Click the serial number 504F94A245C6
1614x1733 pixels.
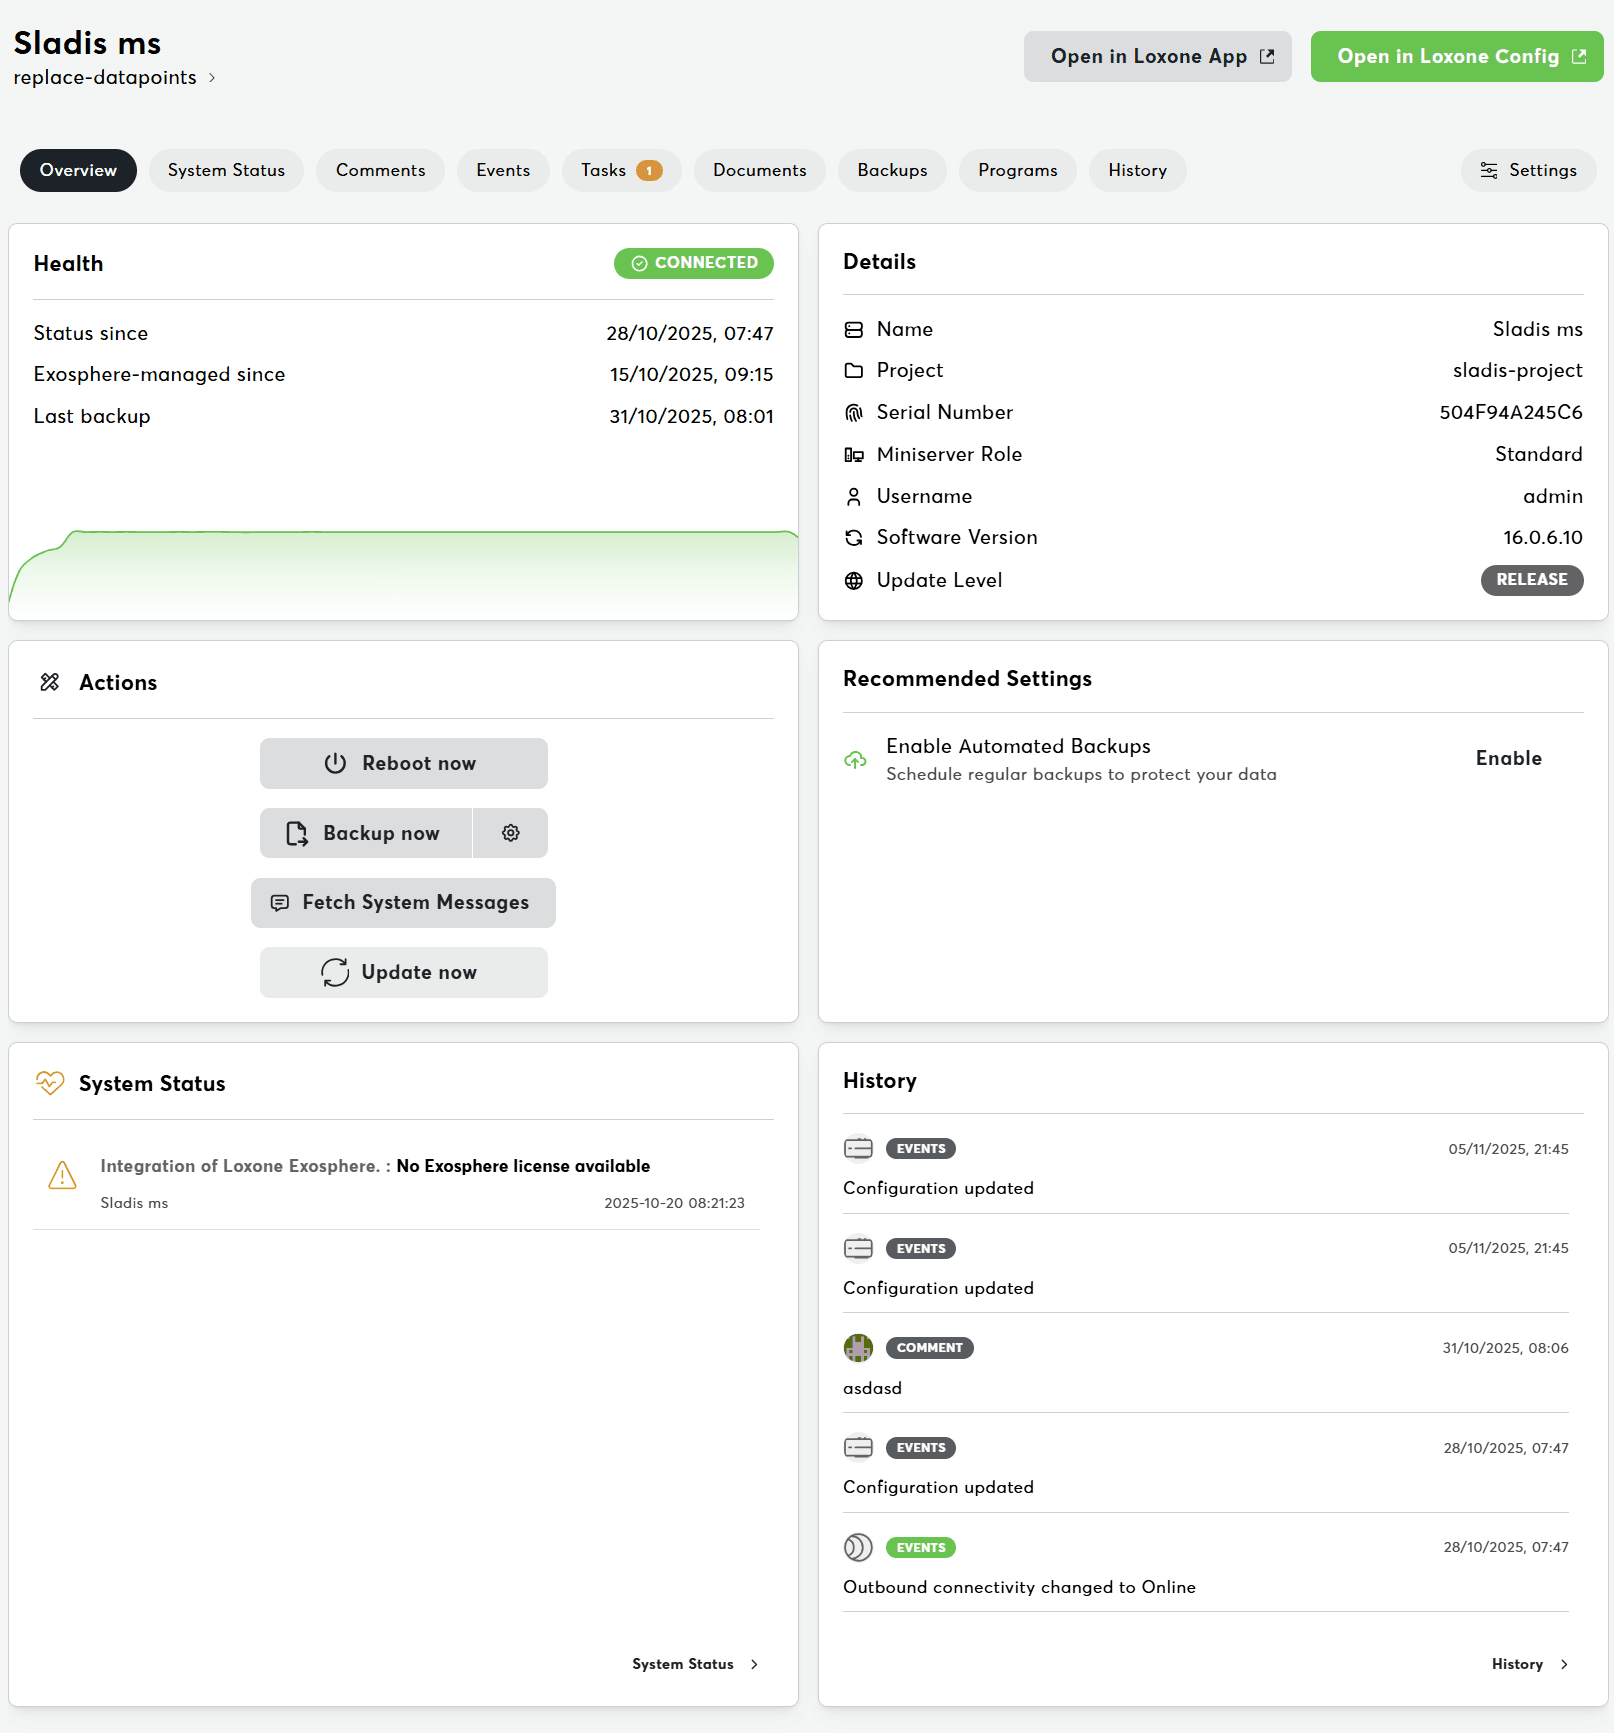point(1511,413)
